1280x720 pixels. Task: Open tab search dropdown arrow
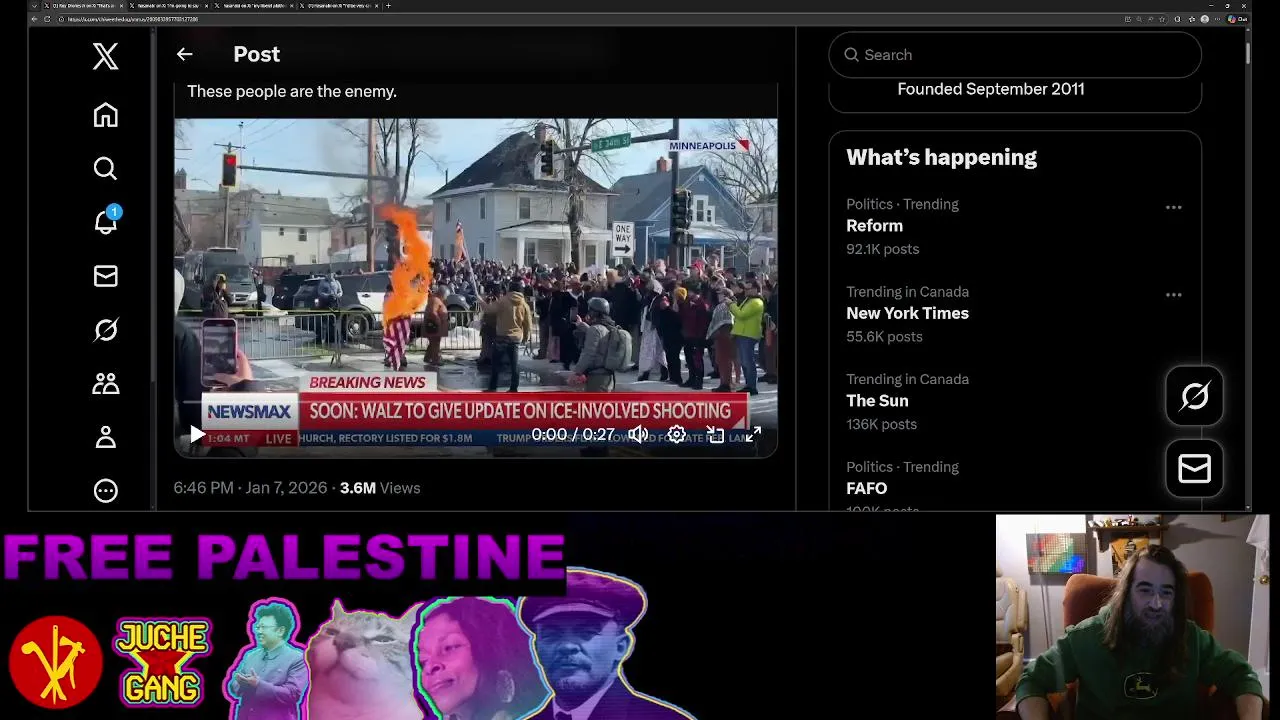(34, 6)
